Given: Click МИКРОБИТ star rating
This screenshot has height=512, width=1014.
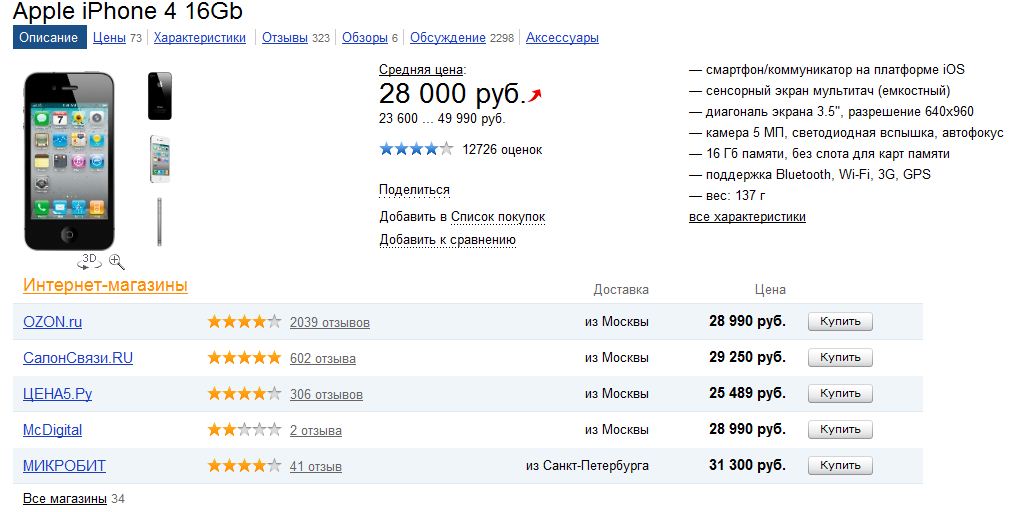Looking at the screenshot, I should point(244,465).
